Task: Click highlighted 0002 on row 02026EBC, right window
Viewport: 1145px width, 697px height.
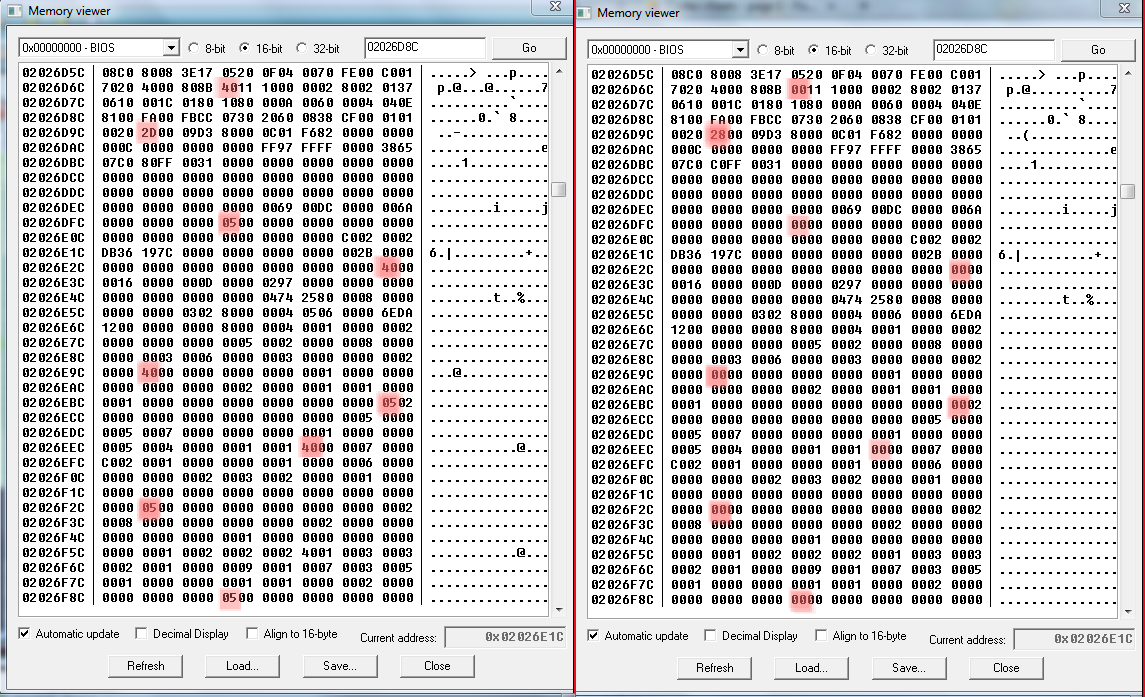Action: click(966, 405)
